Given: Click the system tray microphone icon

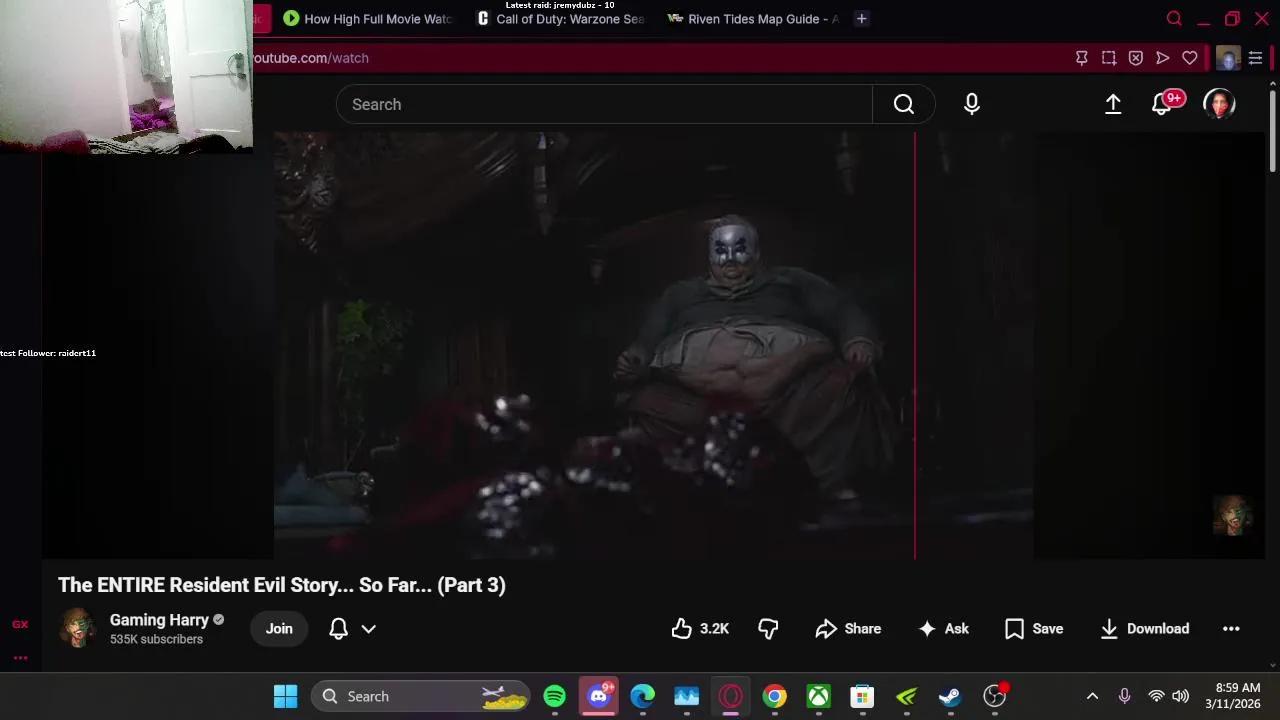Looking at the screenshot, I should point(1124,696).
